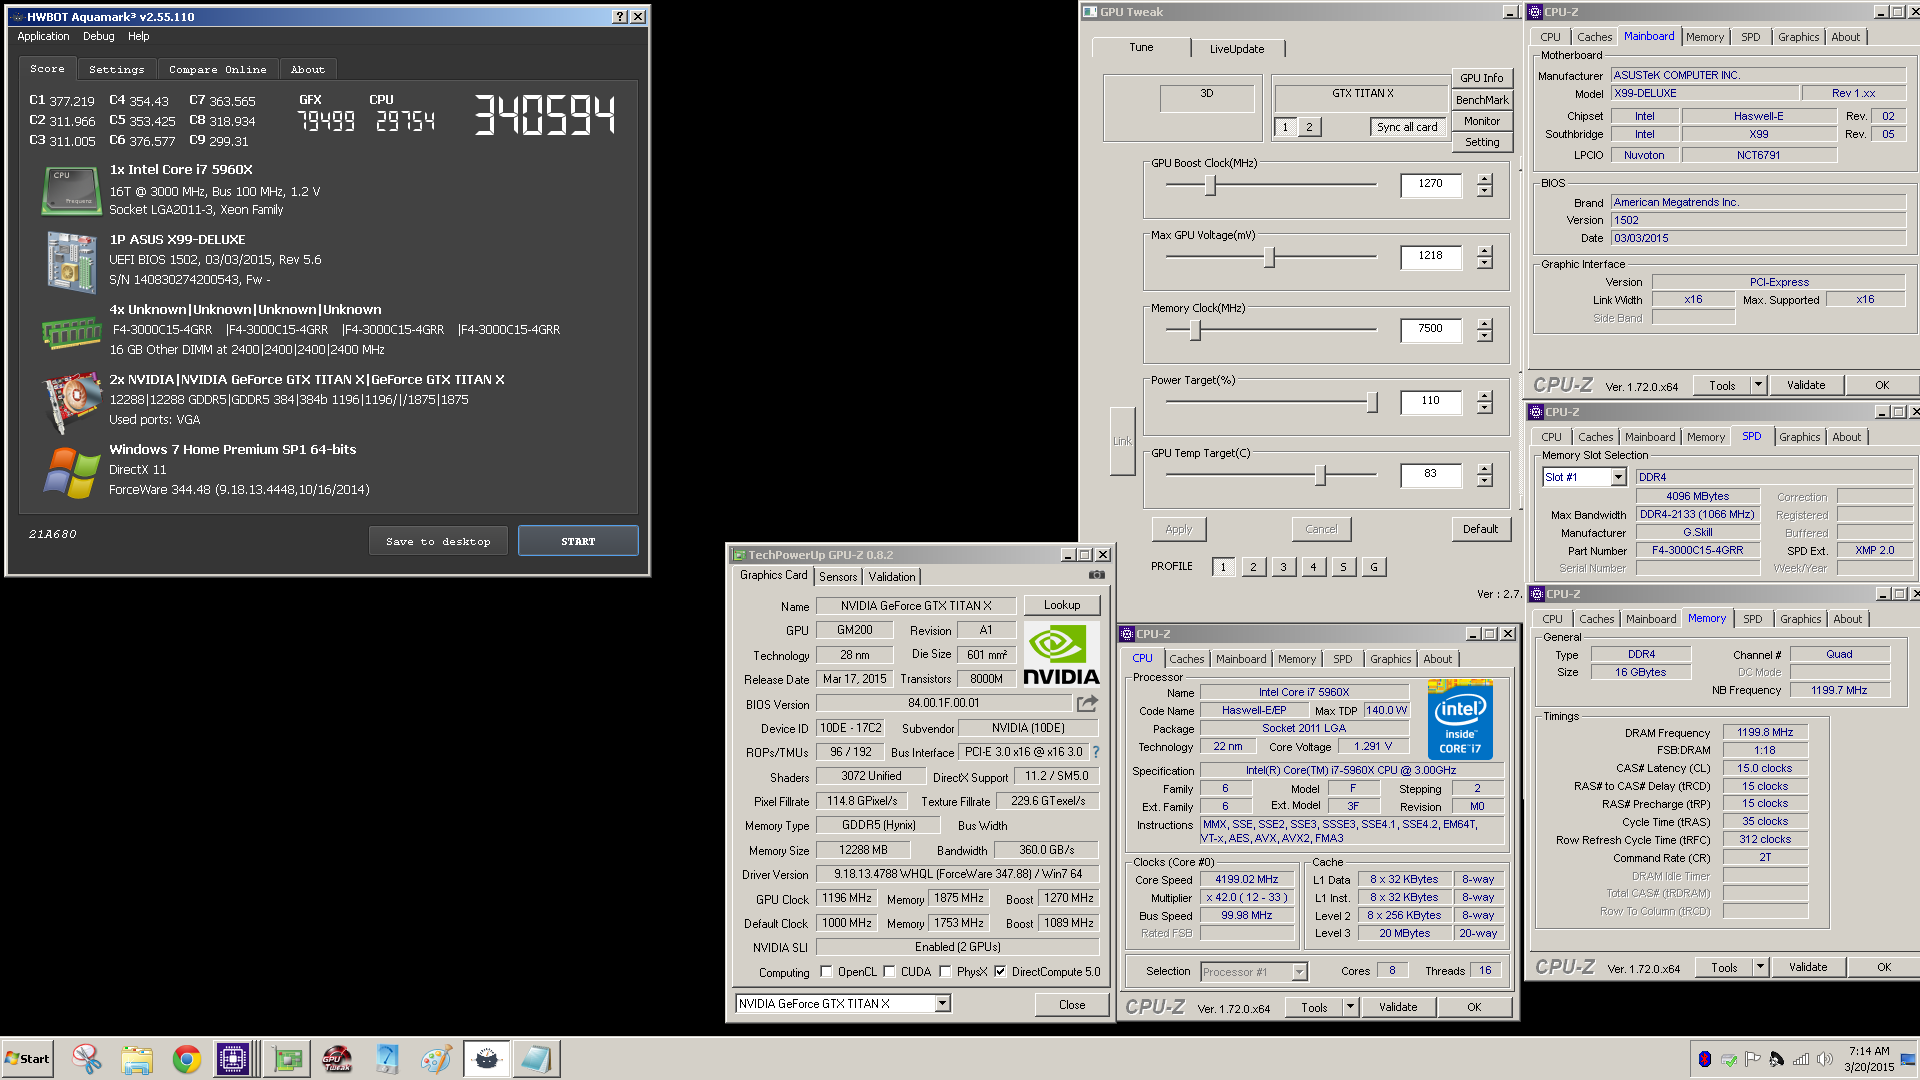1920x1080 pixels.
Task: Click Validate in the CPU-Z Mainboard window
Action: pyautogui.click(x=1806, y=385)
